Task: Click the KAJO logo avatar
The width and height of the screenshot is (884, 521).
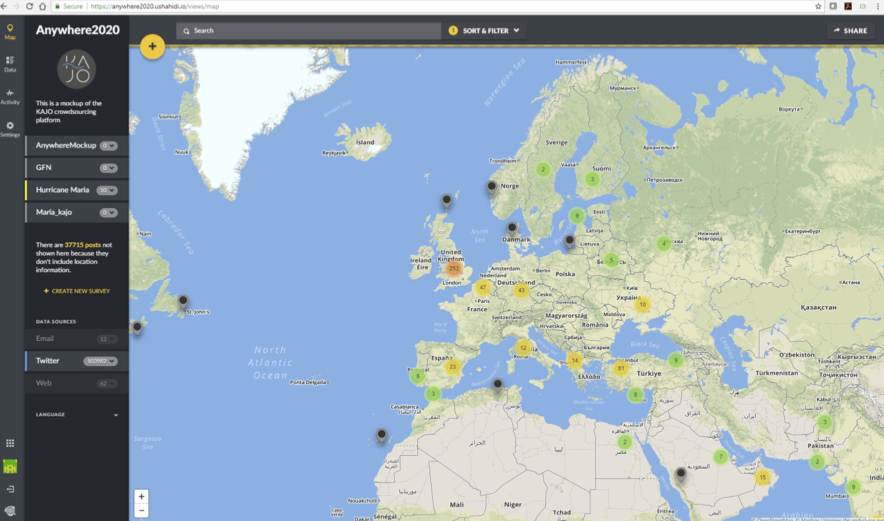Action: click(77, 70)
